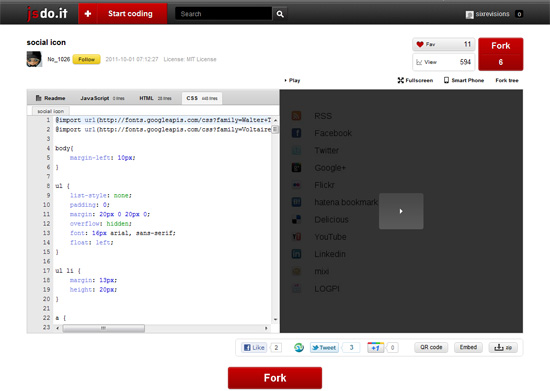The image size is (550, 391).
Task: Open Start coding
Action: click(130, 14)
